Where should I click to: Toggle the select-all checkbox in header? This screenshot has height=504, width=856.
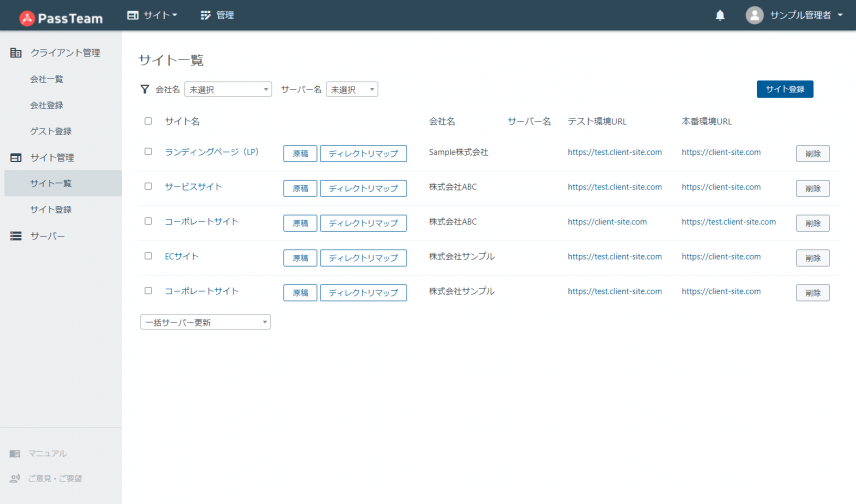click(149, 121)
